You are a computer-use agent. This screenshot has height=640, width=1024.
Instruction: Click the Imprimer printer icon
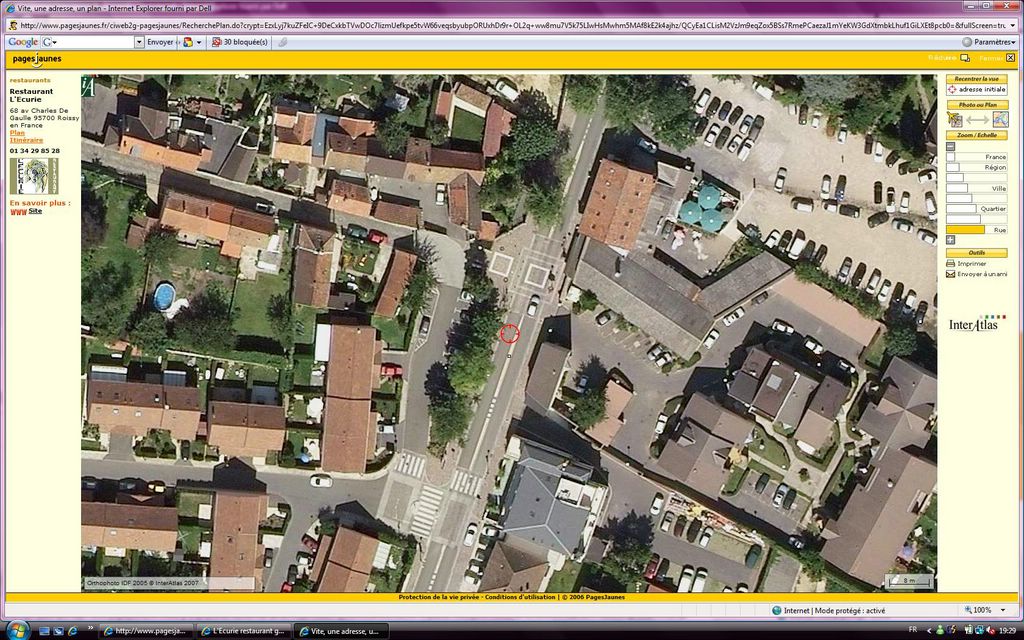pyautogui.click(x=951, y=263)
